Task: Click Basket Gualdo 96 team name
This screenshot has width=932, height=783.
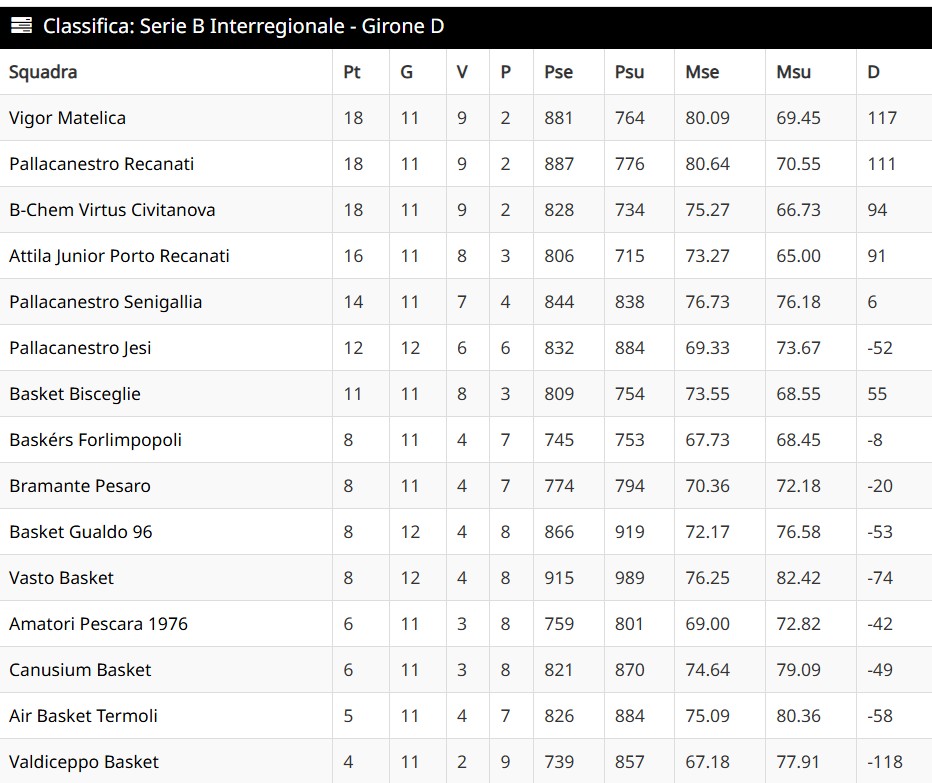Action: point(81,532)
